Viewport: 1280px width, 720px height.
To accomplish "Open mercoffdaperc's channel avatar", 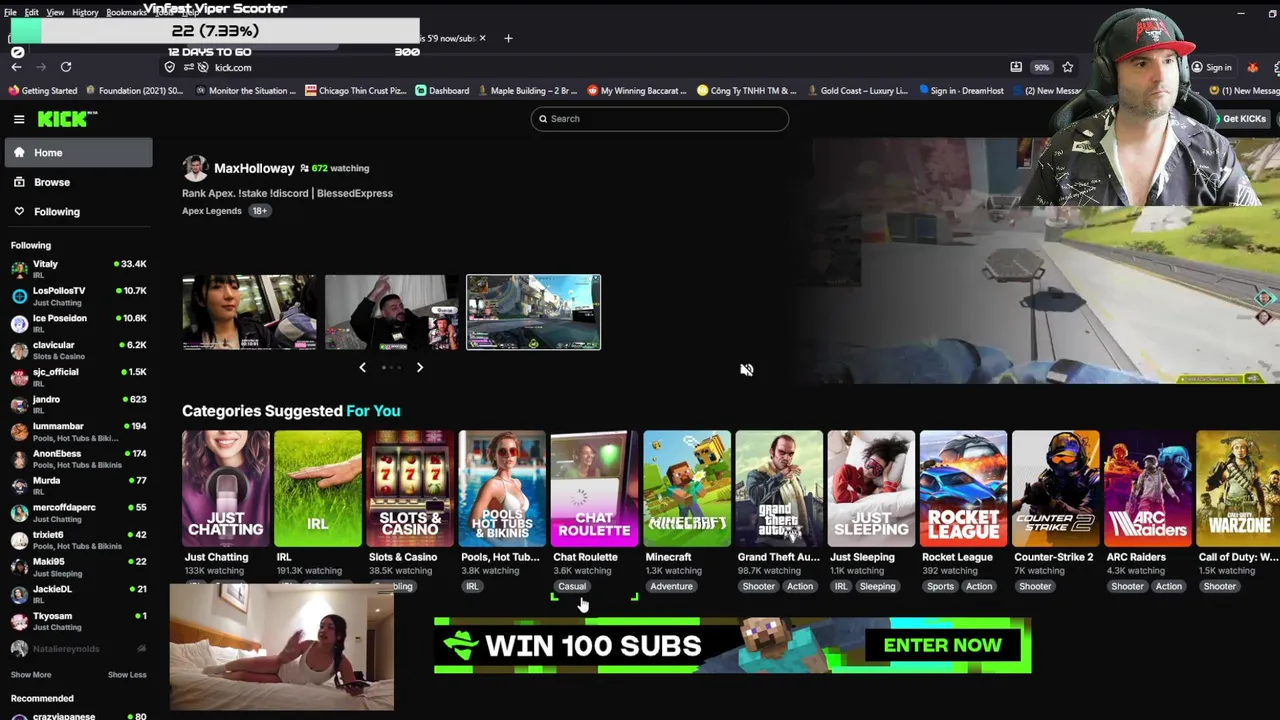I will point(19,512).
